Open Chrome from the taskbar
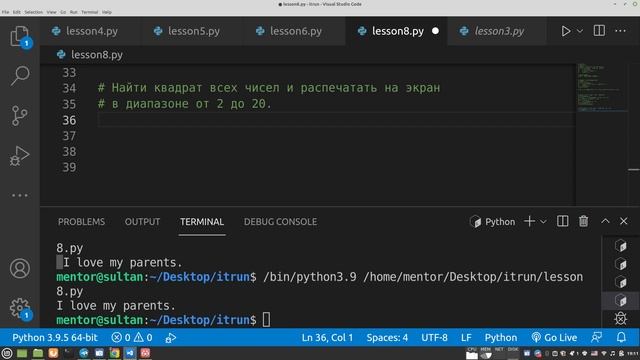The height and width of the screenshot is (360, 640). (115, 353)
